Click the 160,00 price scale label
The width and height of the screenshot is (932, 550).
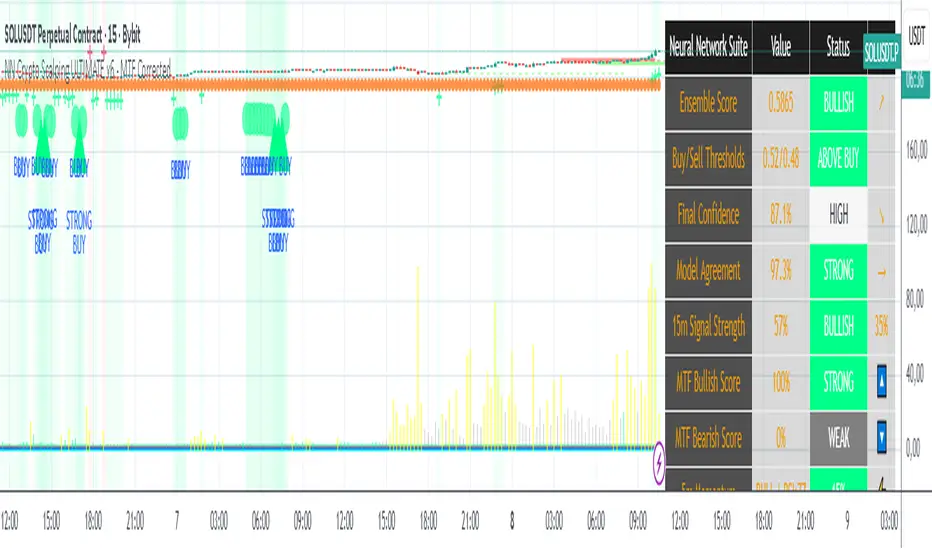(917, 149)
